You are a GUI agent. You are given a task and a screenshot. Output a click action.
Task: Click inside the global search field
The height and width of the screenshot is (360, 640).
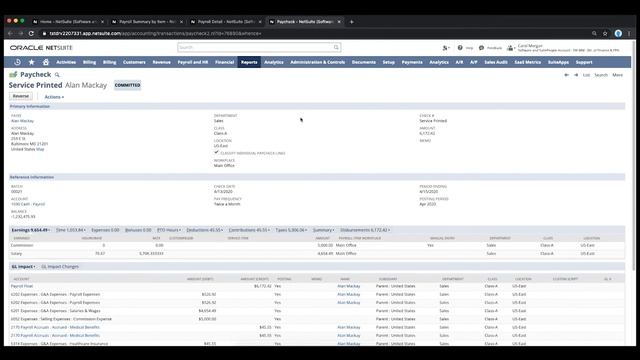coord(255,47)
